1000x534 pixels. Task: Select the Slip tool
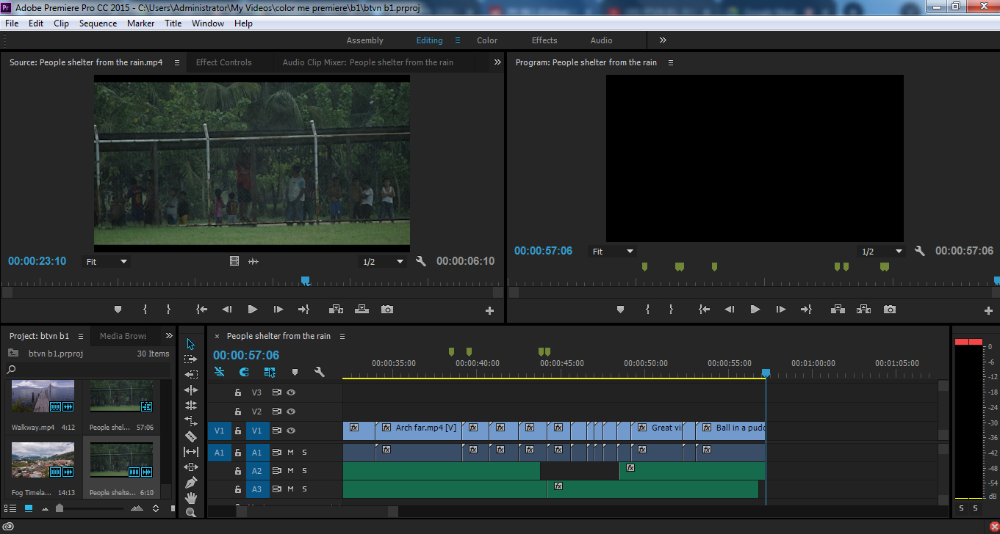[190, 452]
